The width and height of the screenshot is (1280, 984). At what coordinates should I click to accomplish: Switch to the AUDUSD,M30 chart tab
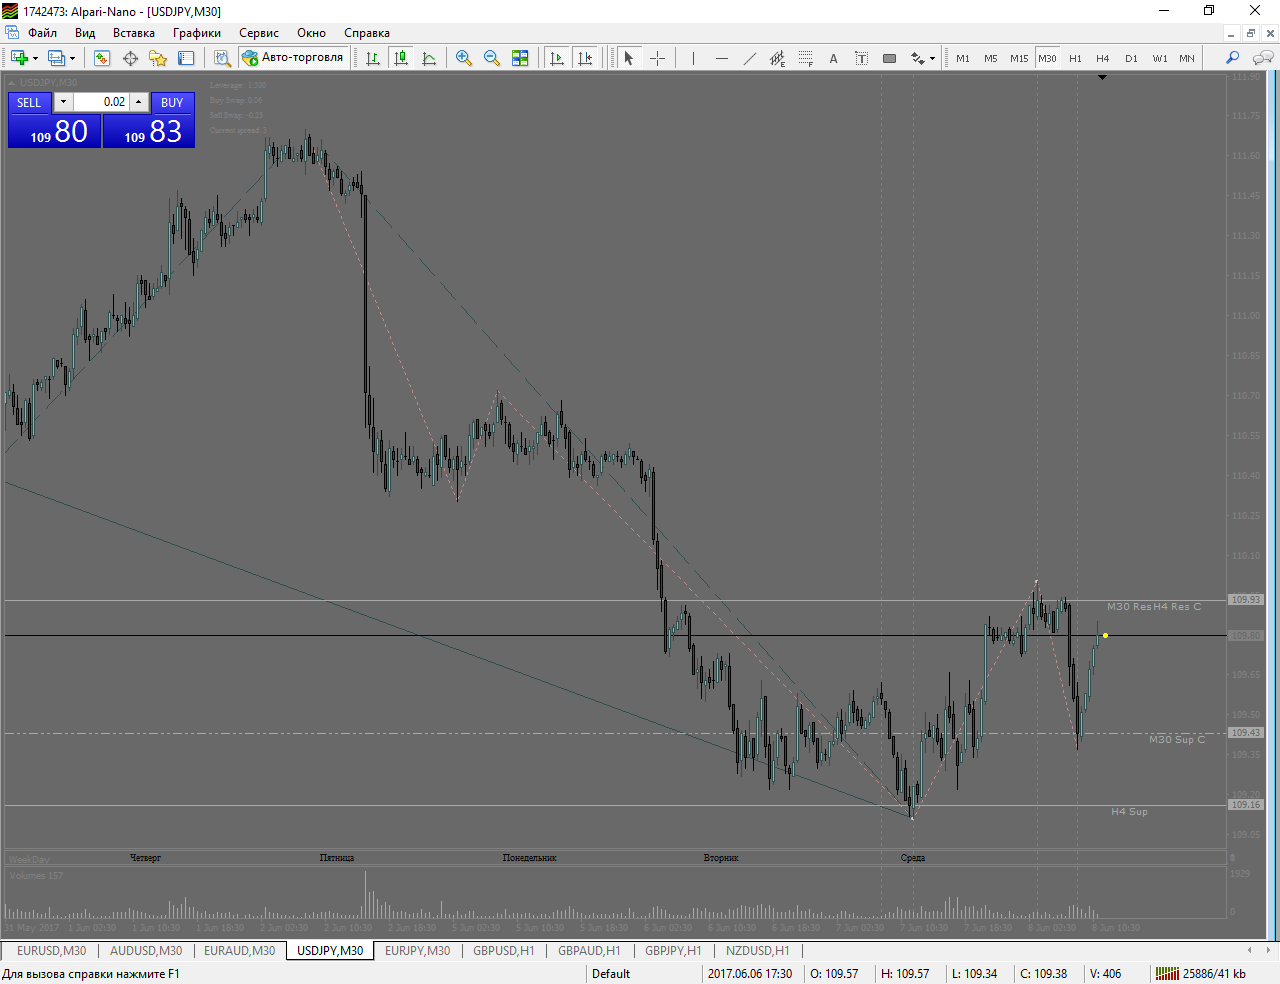pos(146,950)
